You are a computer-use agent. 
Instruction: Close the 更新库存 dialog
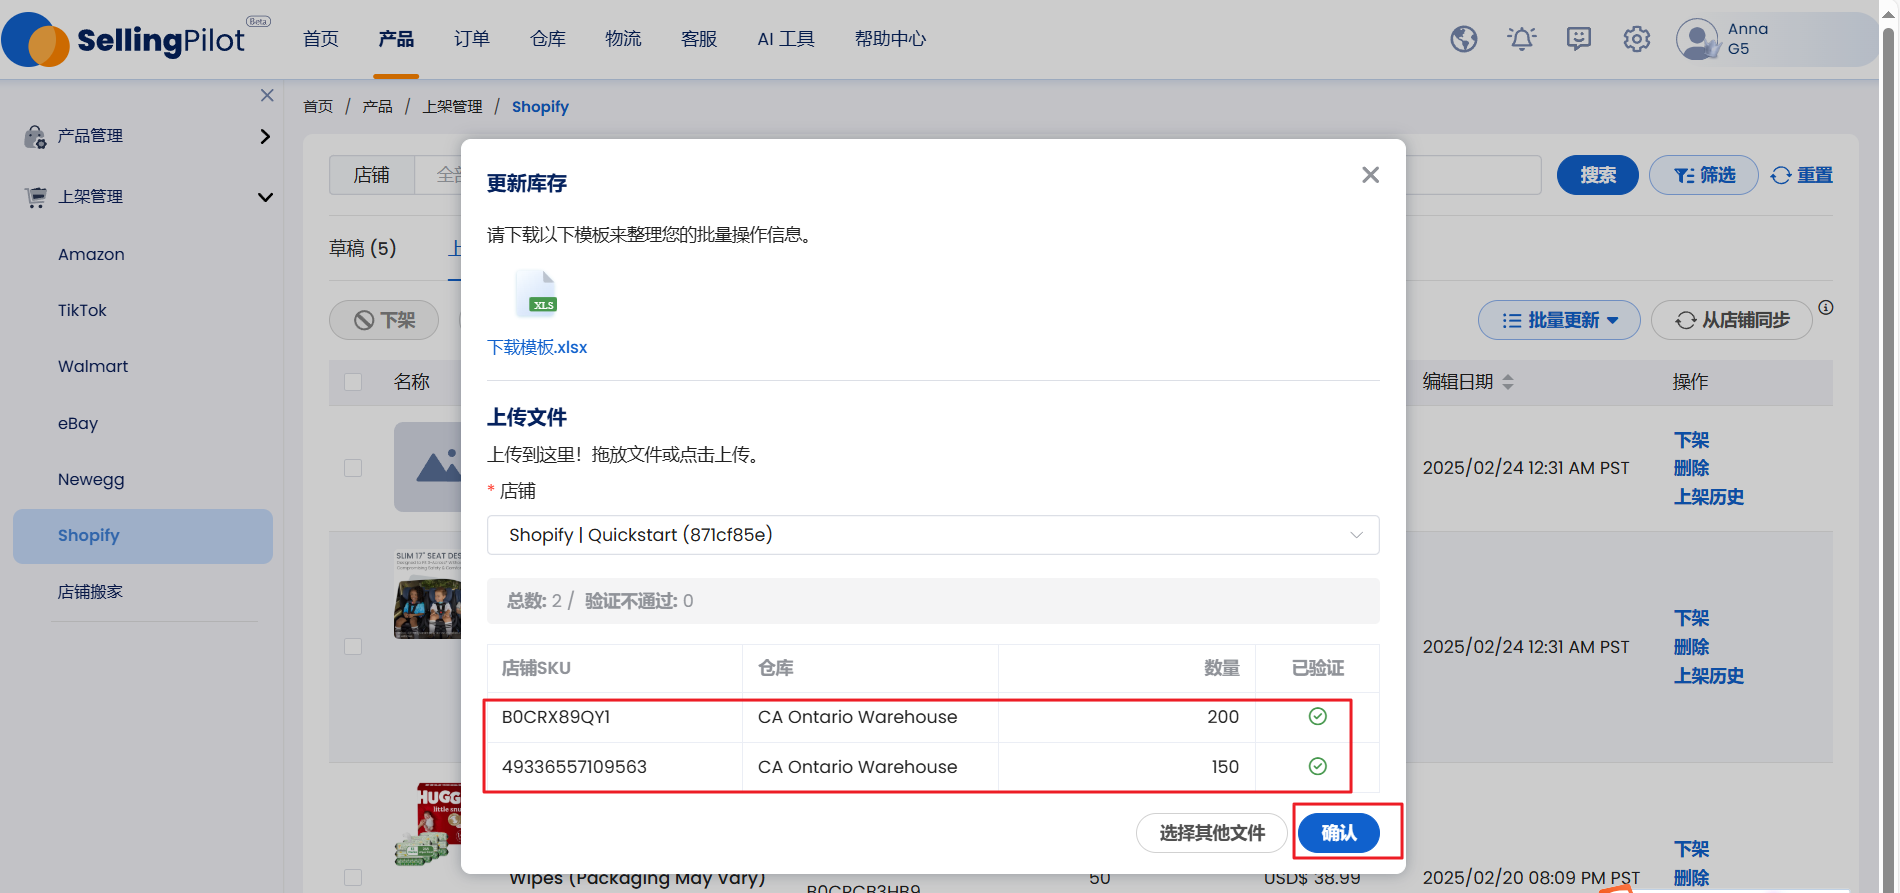(1370, 175)
